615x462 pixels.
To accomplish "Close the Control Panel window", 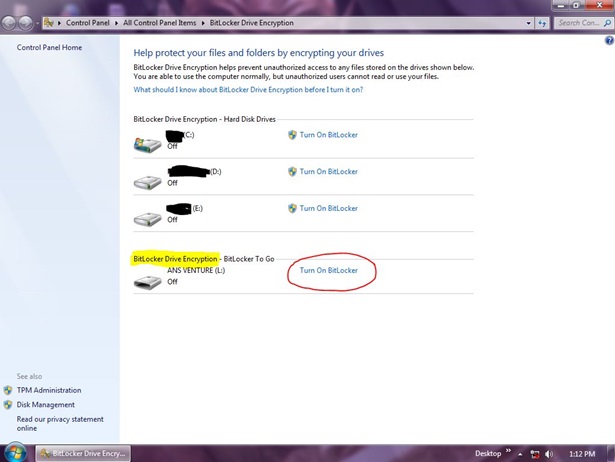I will (599, 5).
